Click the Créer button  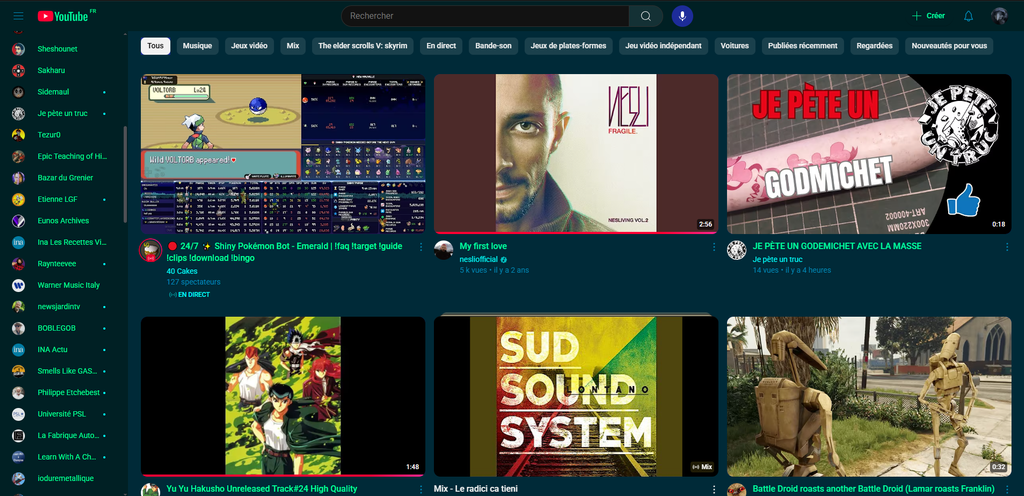[x=928, y=16]
